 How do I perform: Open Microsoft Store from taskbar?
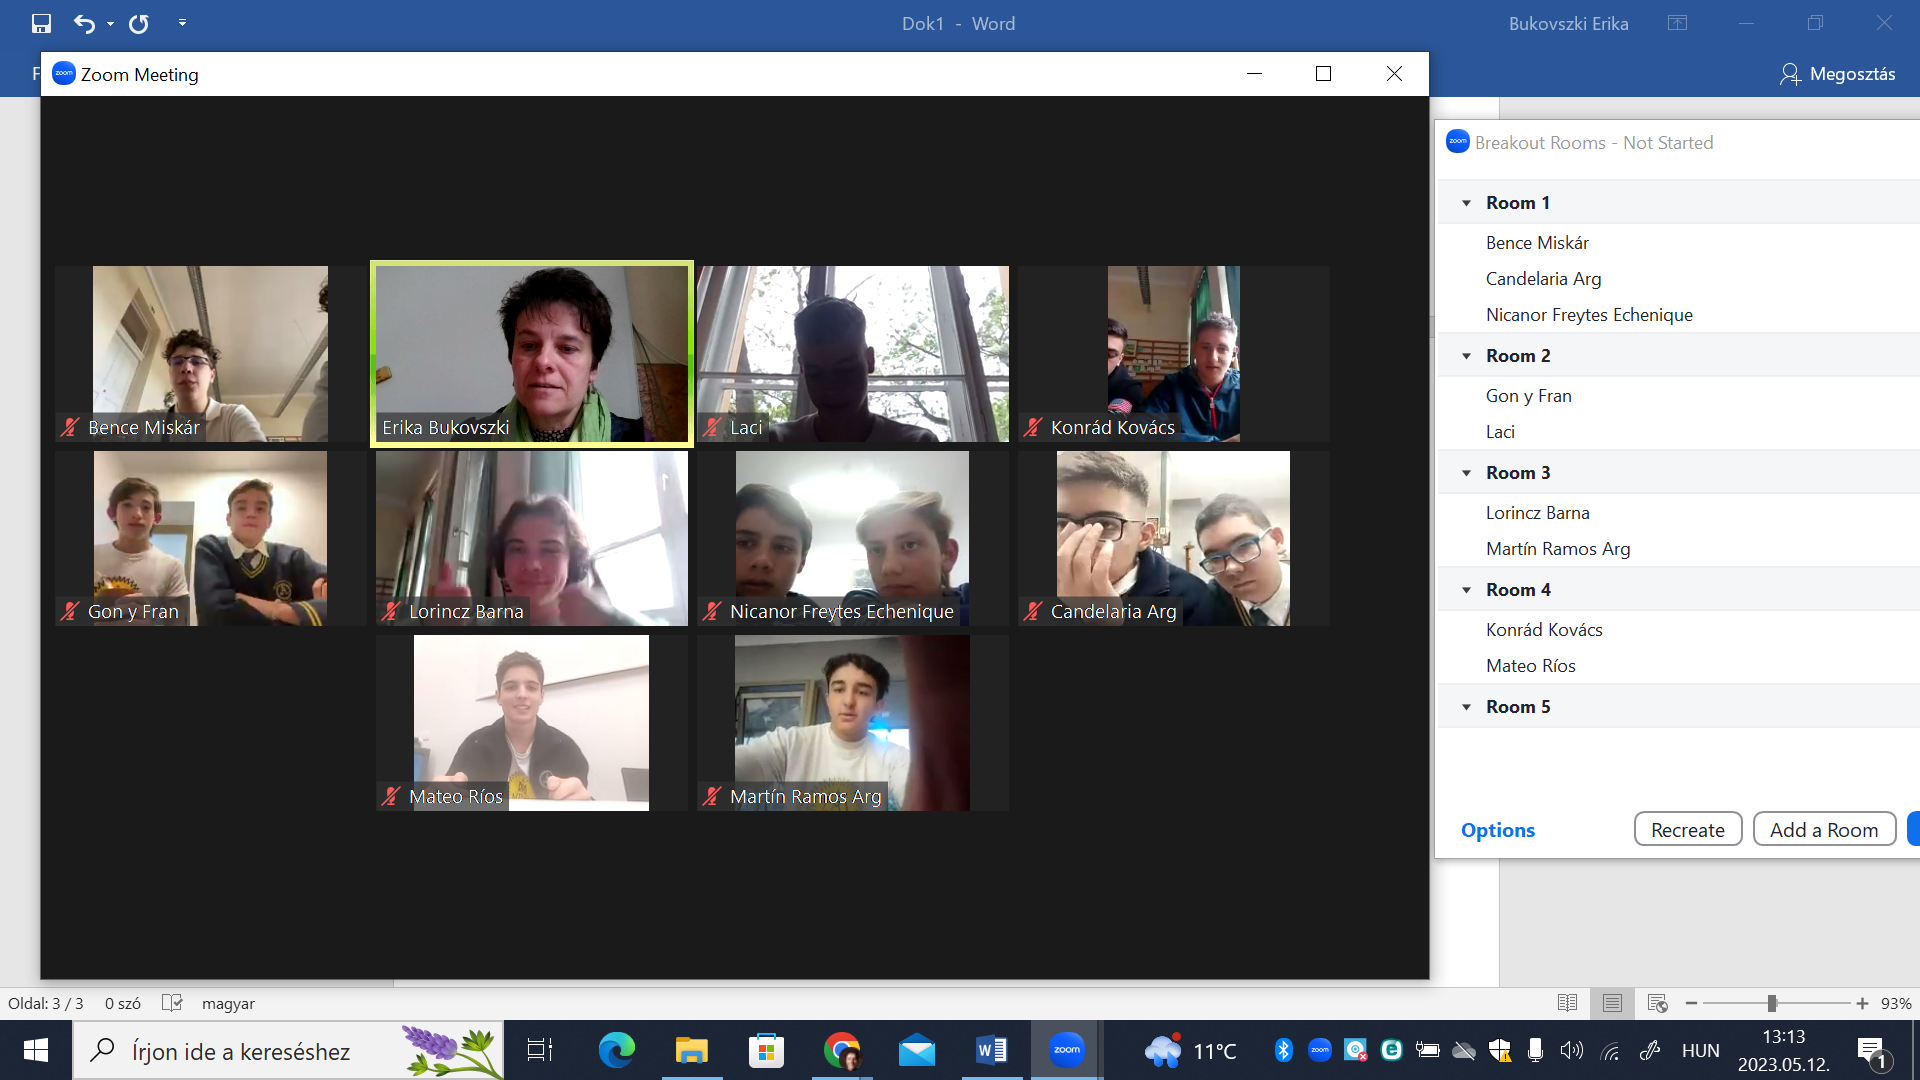766,1050
